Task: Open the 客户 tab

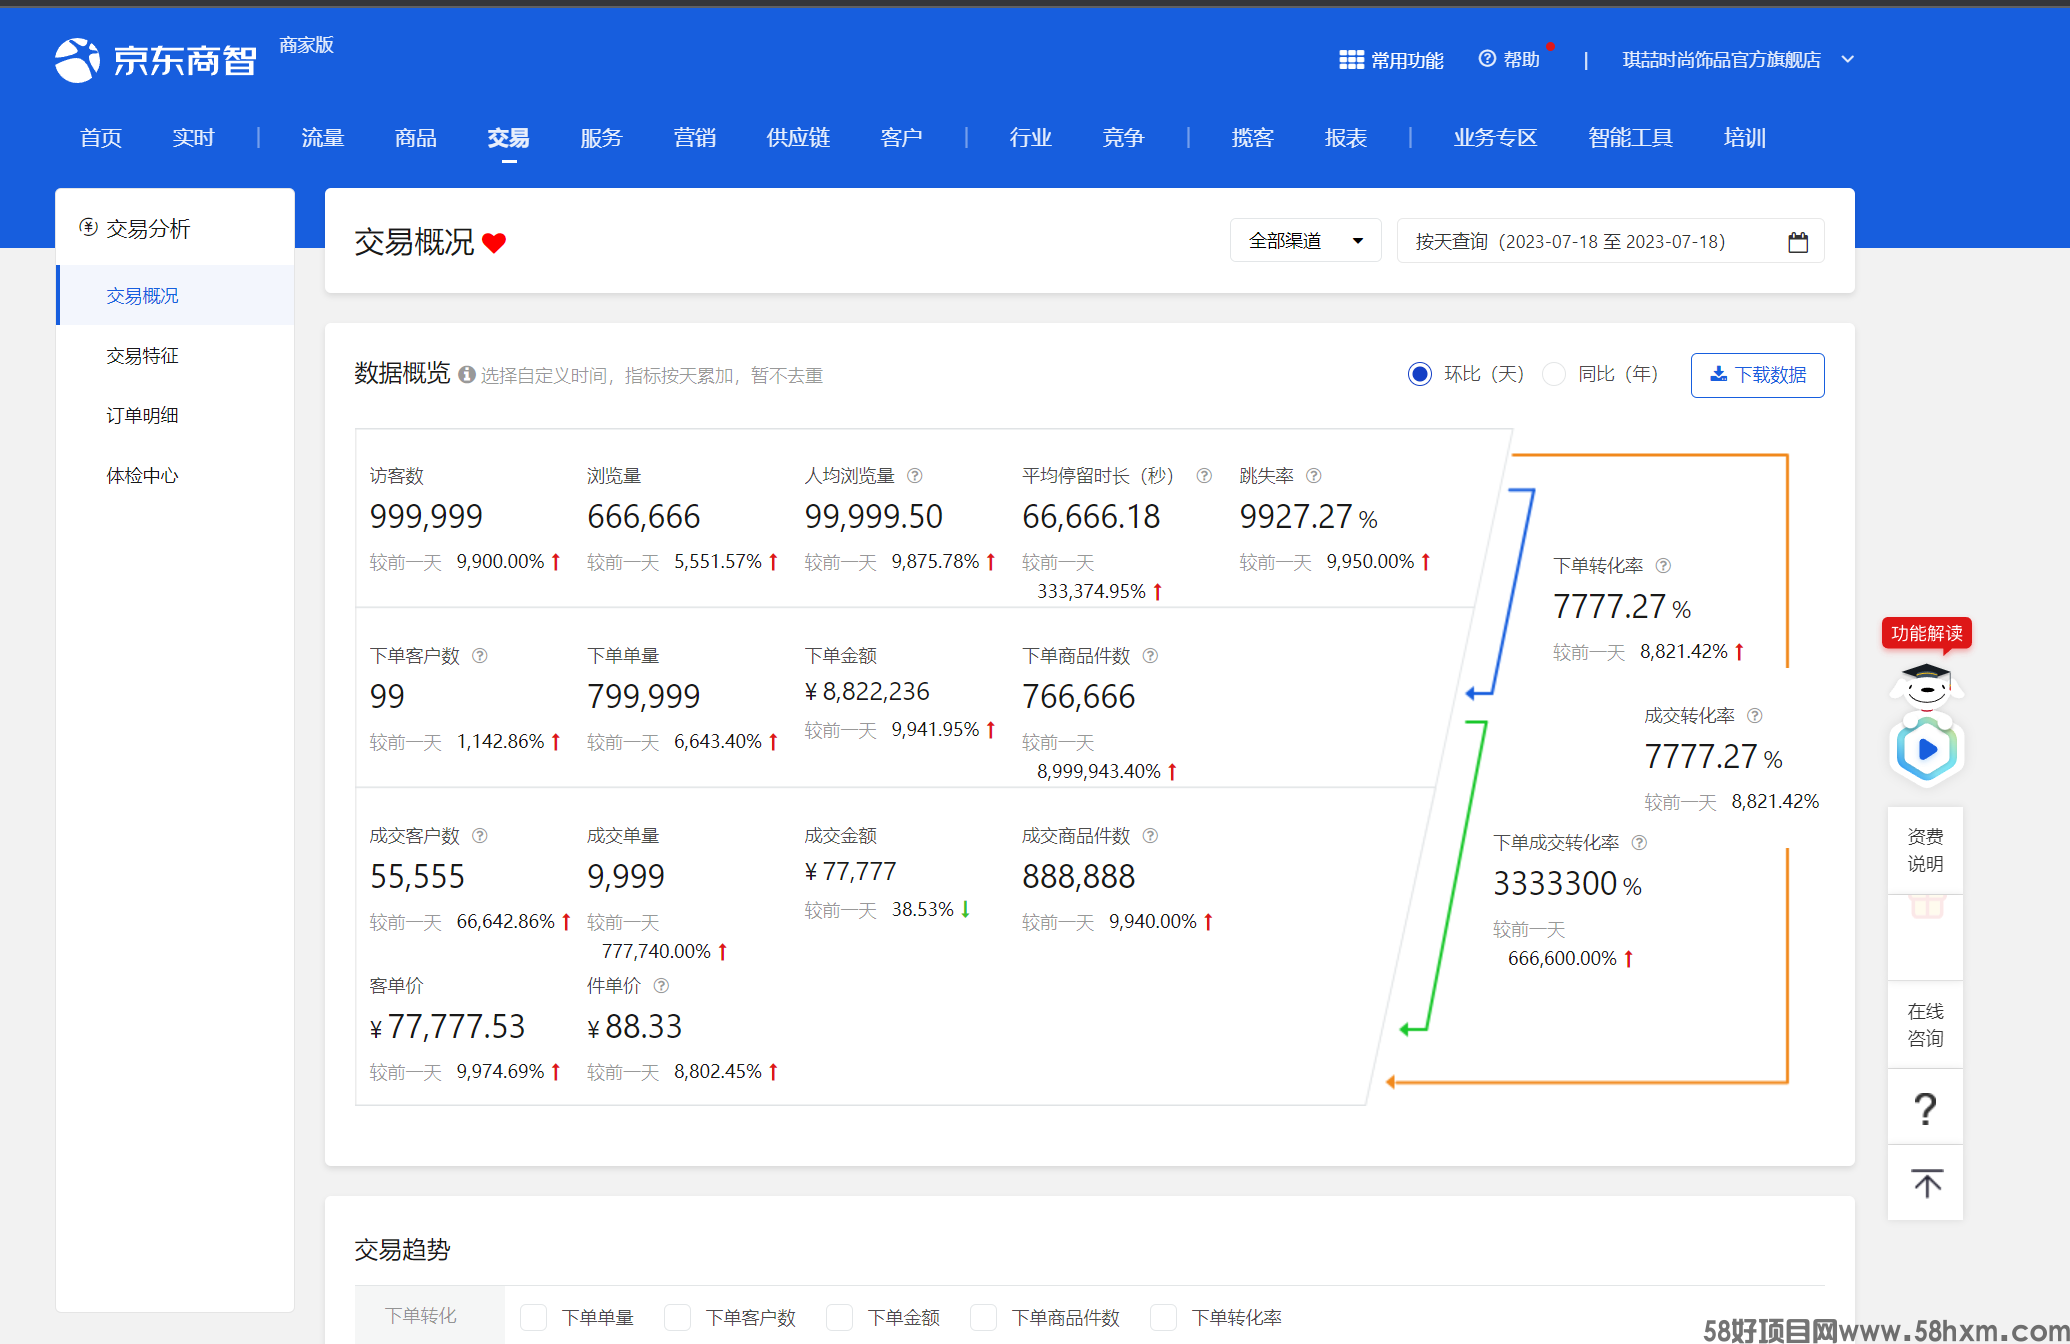Action: tap(902, 138)
